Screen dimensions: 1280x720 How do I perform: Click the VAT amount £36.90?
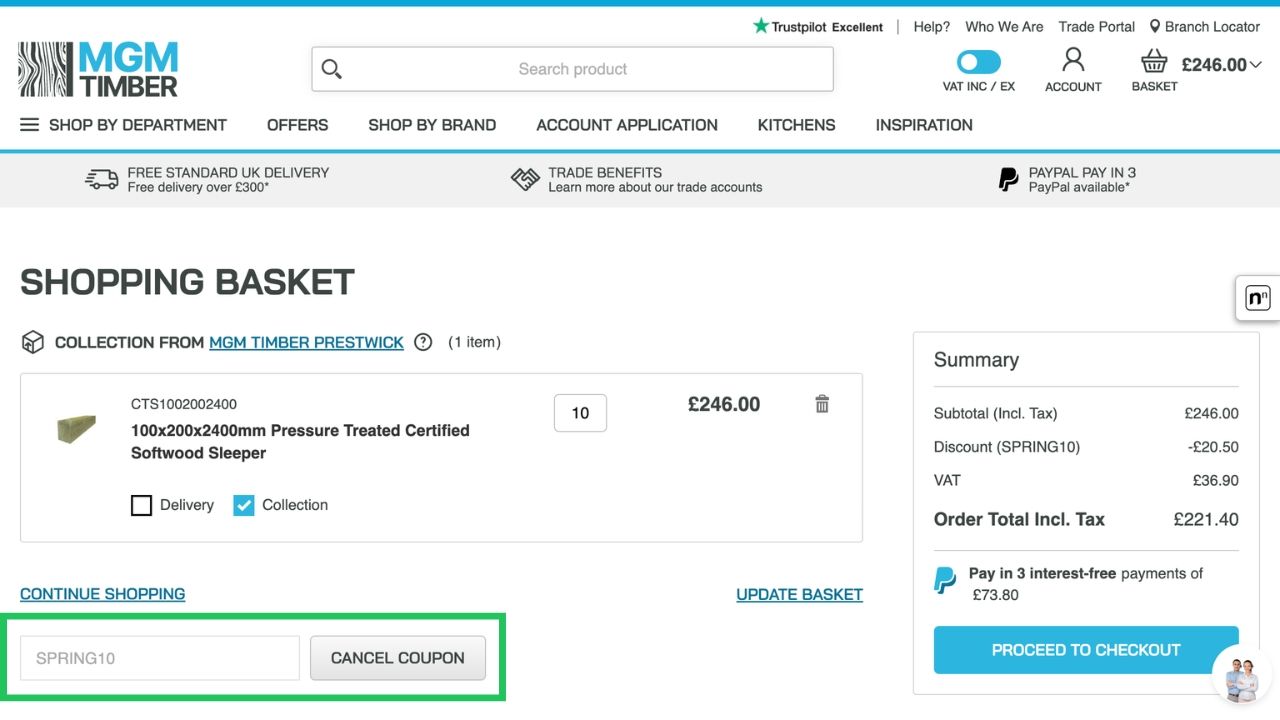click(x=1215, y=480)
